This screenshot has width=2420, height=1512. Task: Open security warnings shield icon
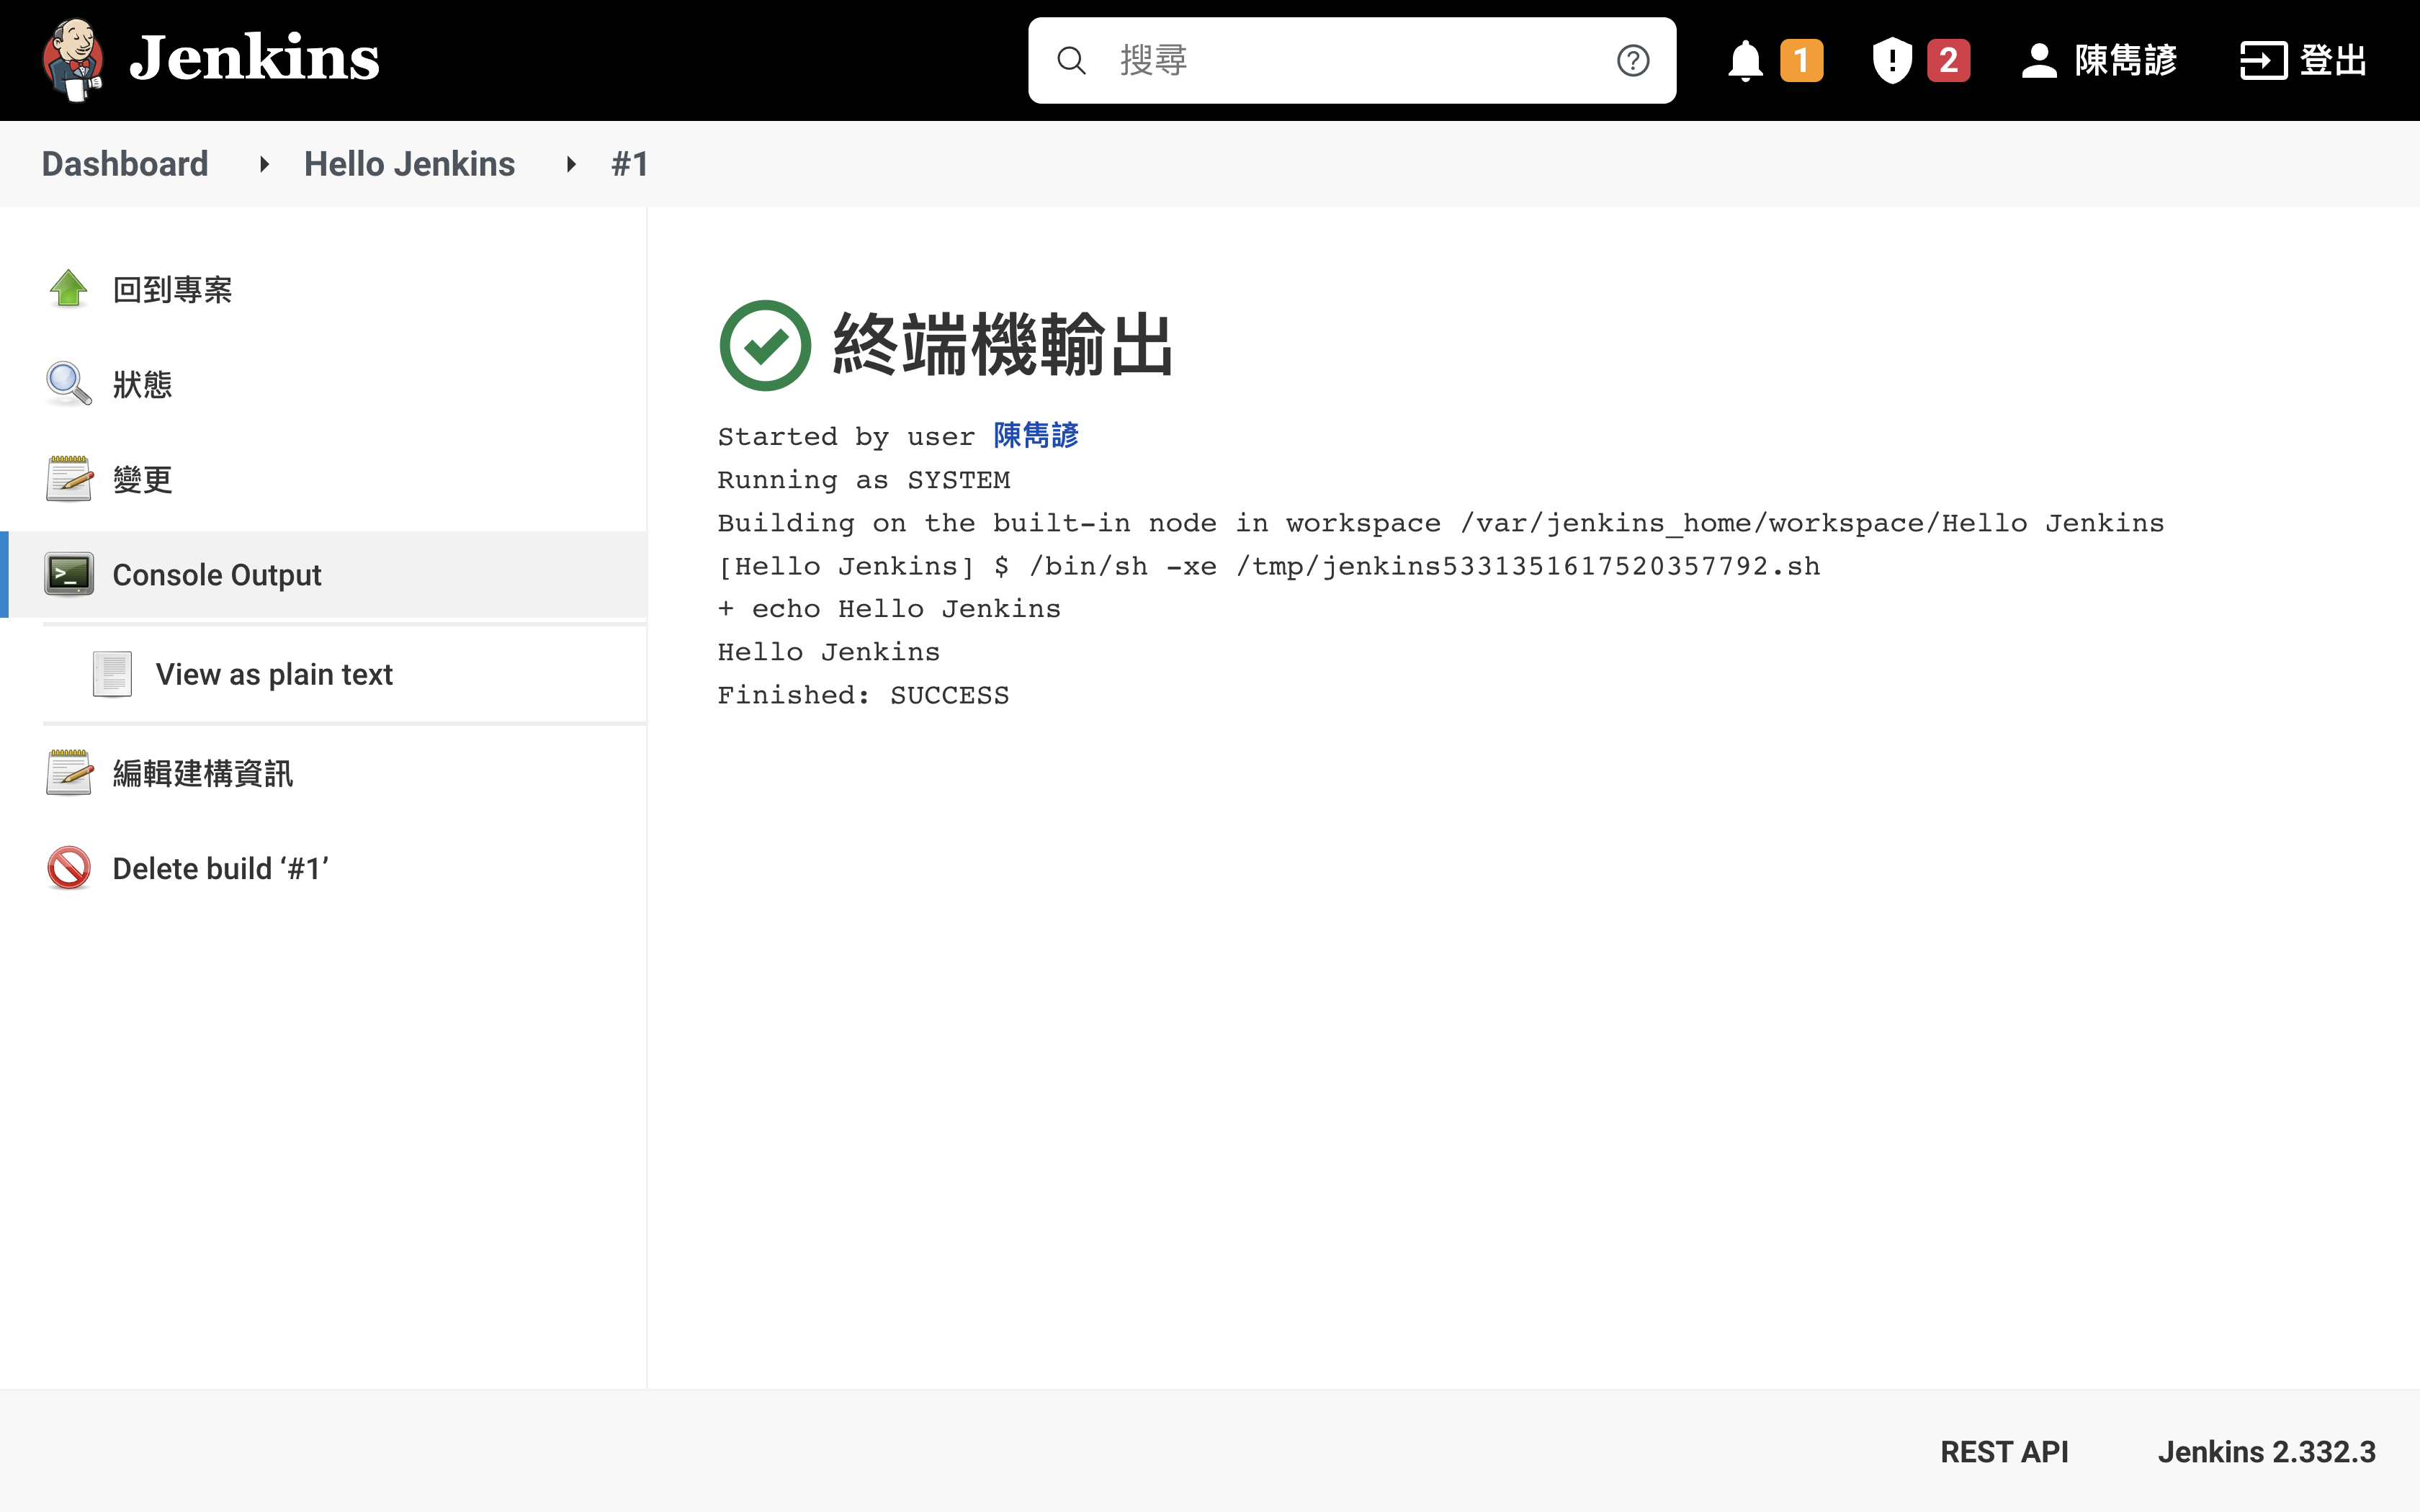pos(1892,61)
